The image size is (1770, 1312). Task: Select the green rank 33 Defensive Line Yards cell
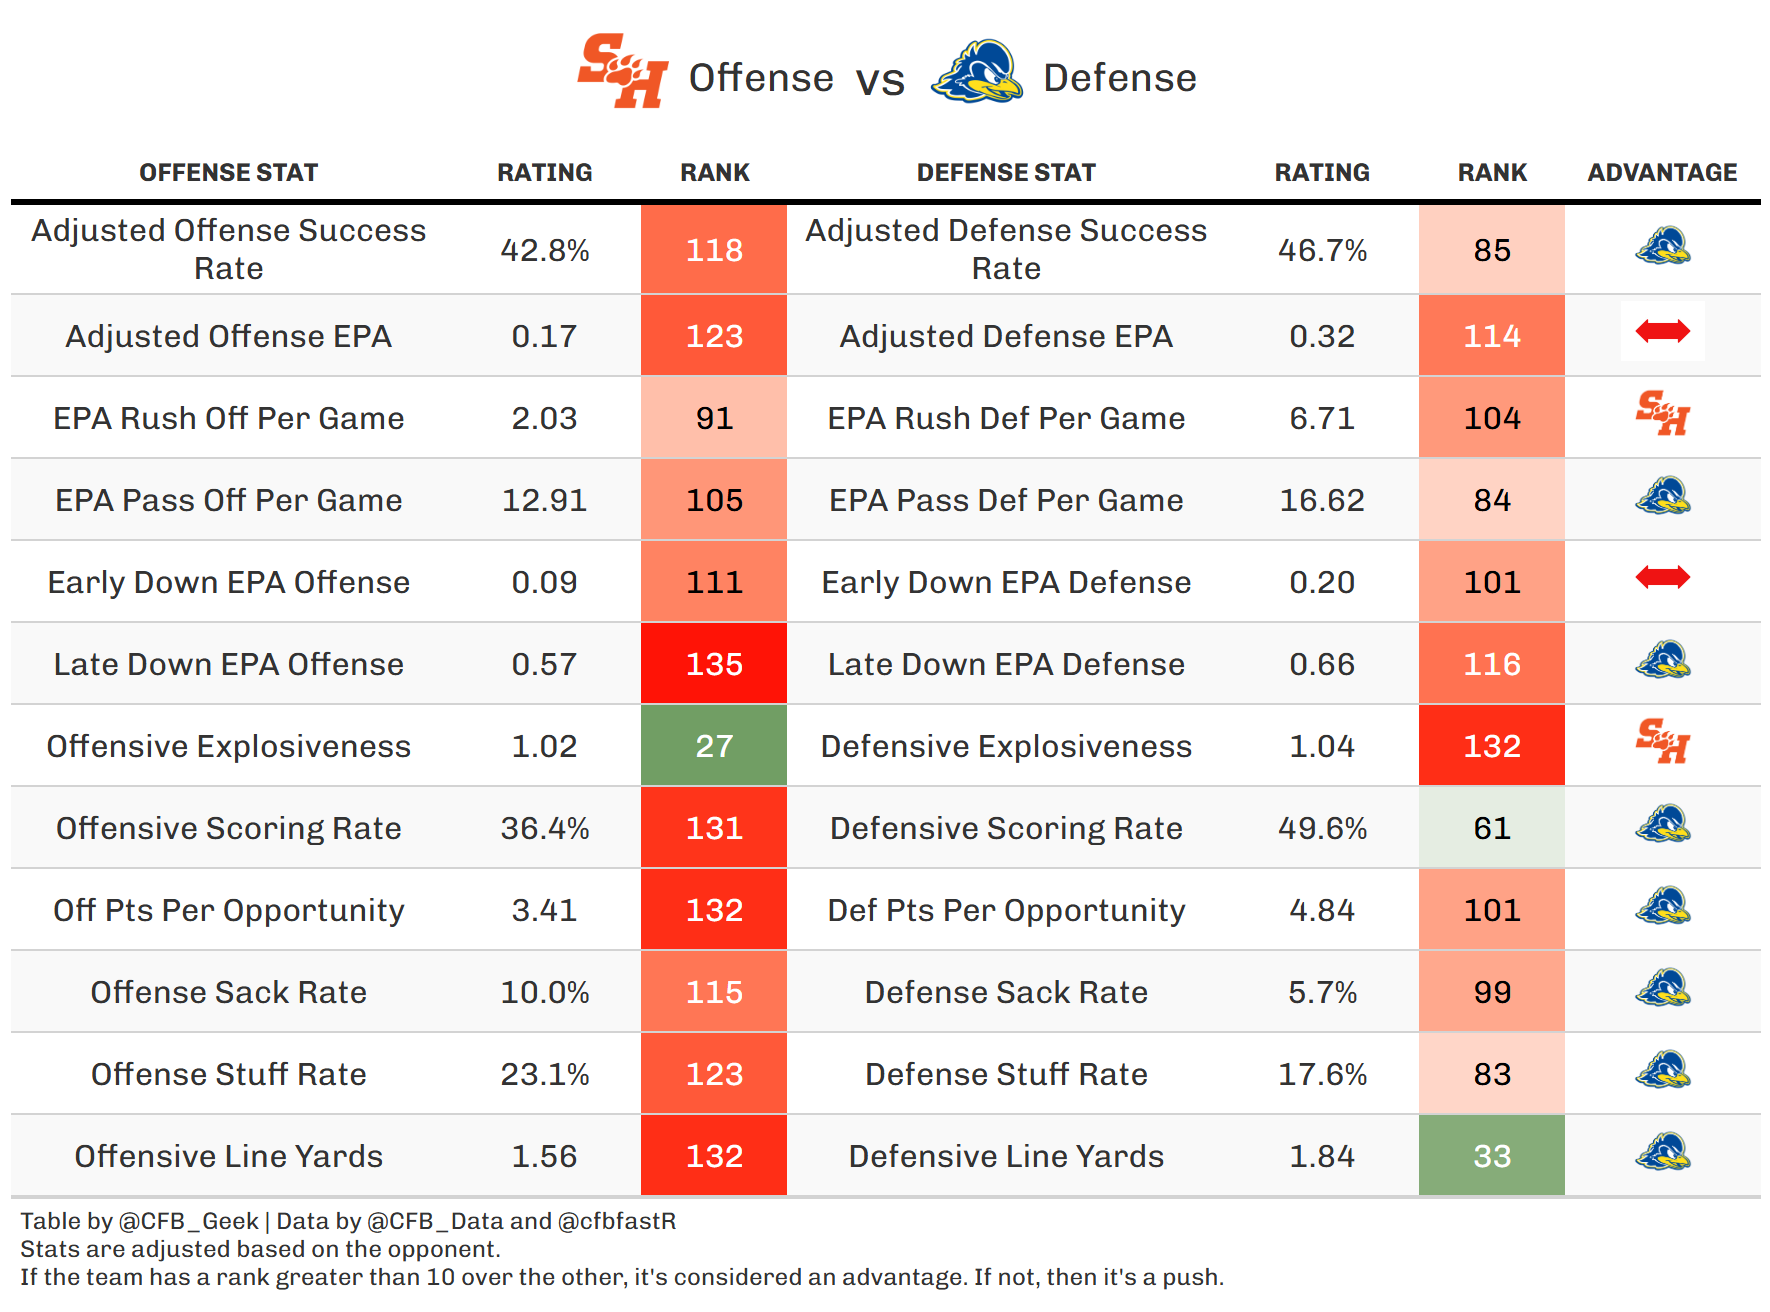tap(1491, 1156)
